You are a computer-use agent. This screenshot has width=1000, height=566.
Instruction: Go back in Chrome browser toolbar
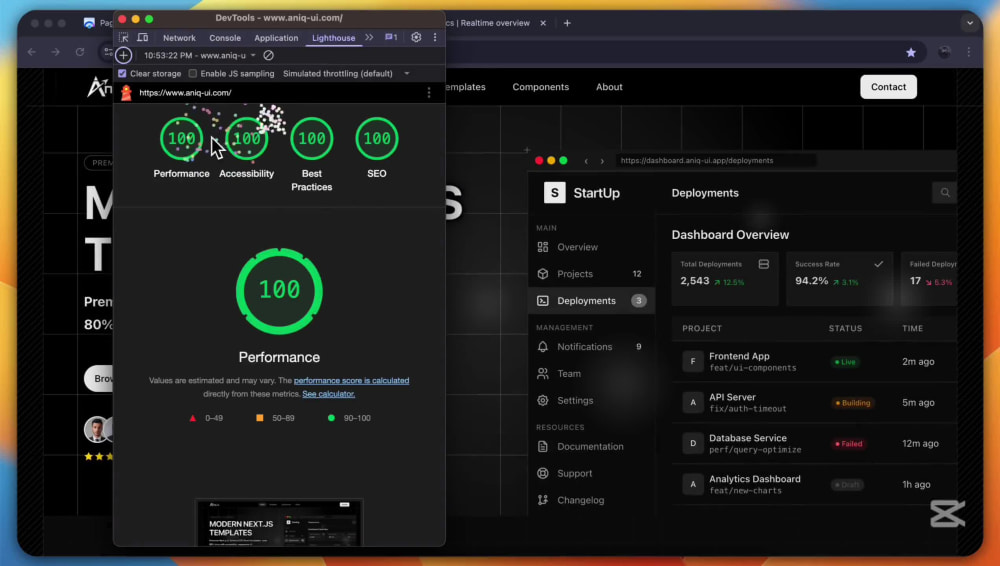32,52
